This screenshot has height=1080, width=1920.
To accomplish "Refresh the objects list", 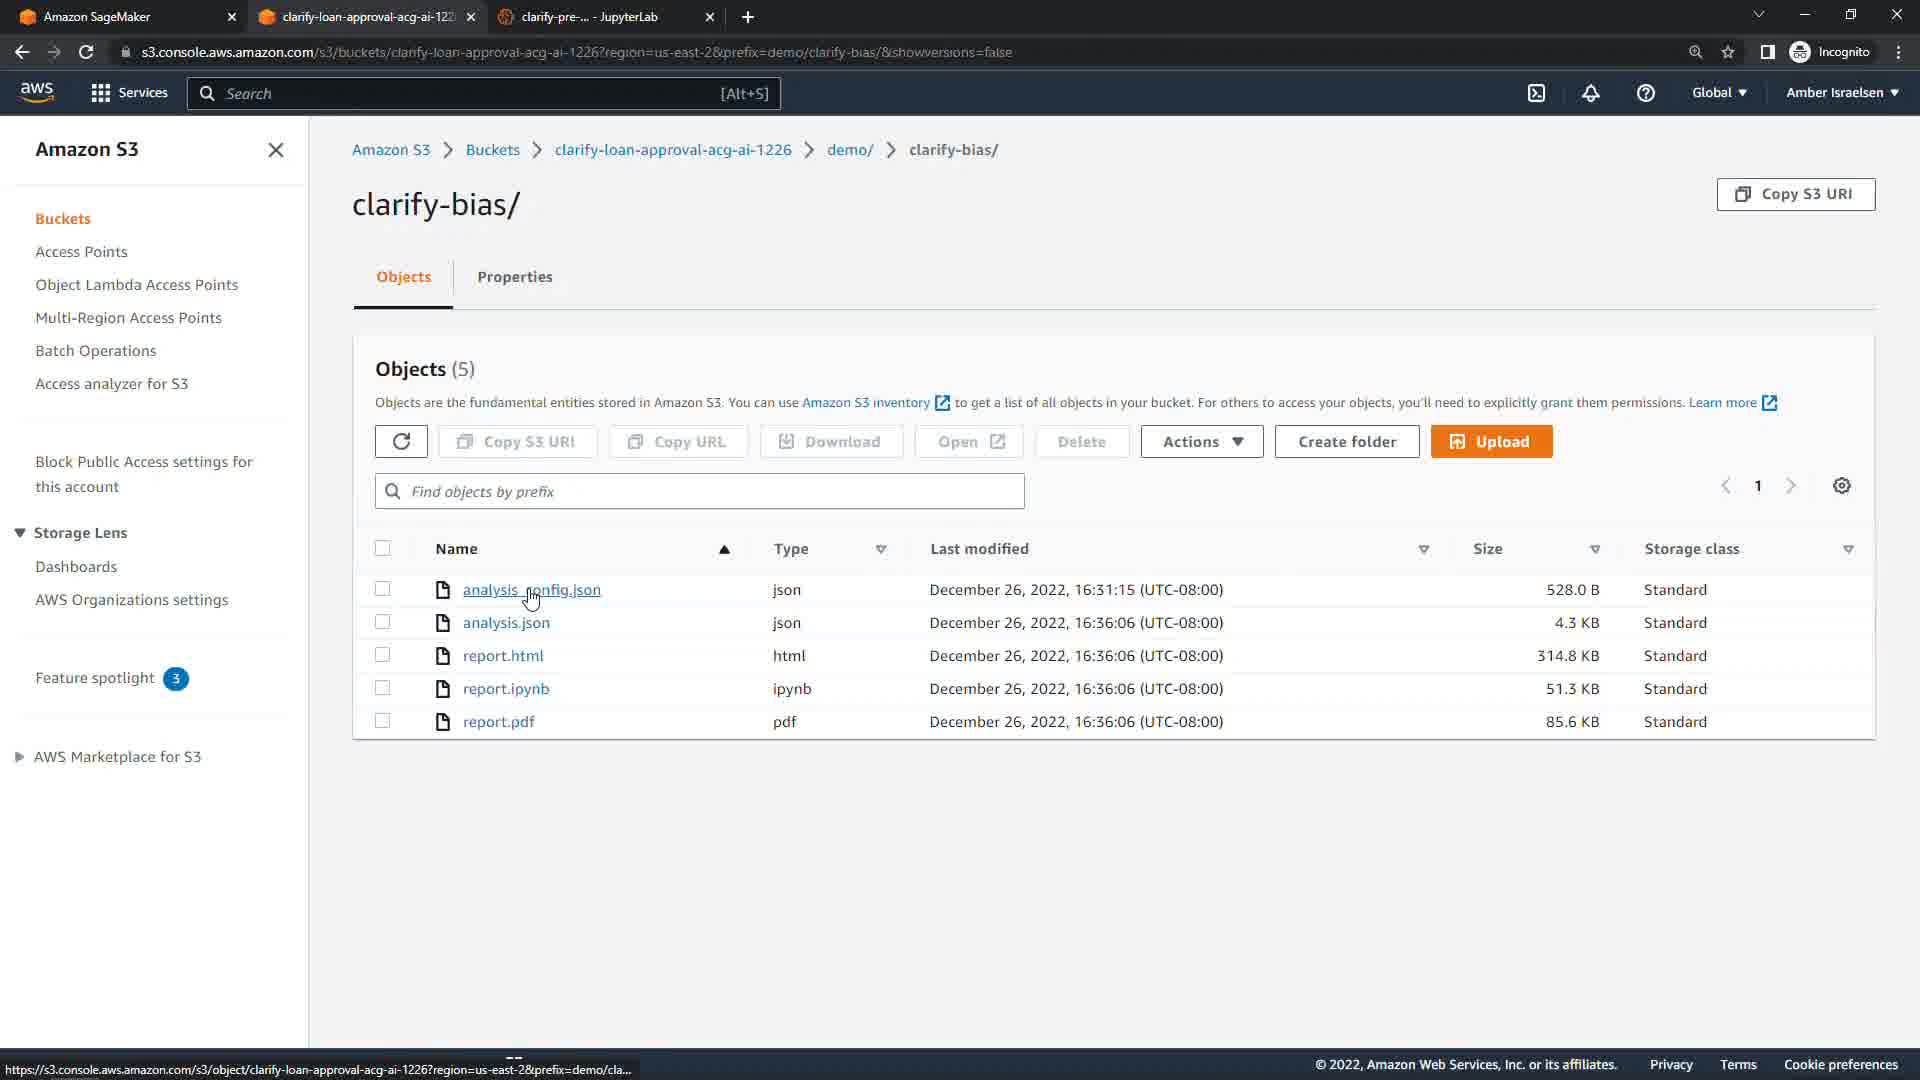I will [x=401, y=442].
